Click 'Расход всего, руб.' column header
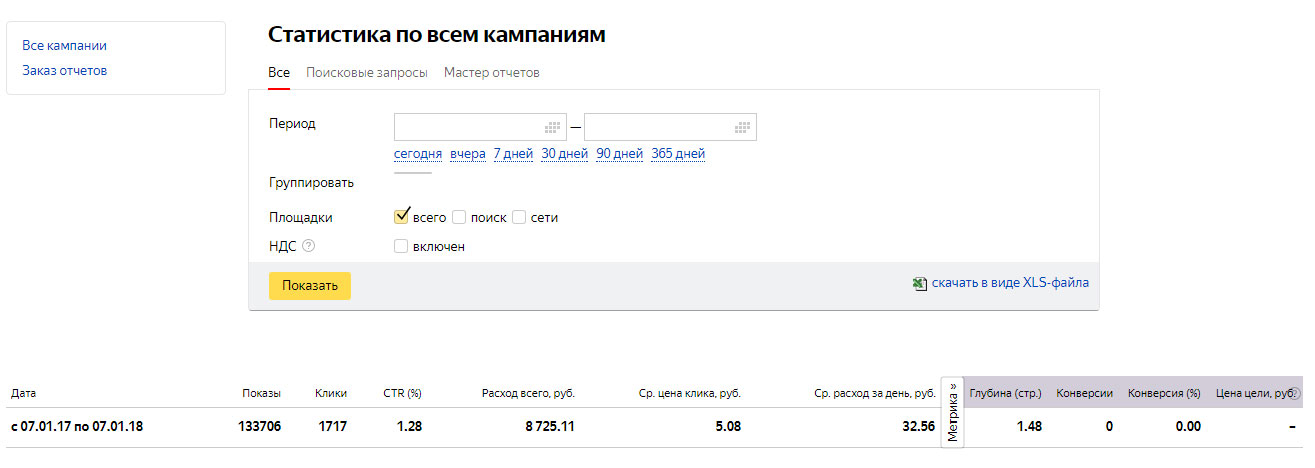The image size is (1315, 468). point(528,393)
